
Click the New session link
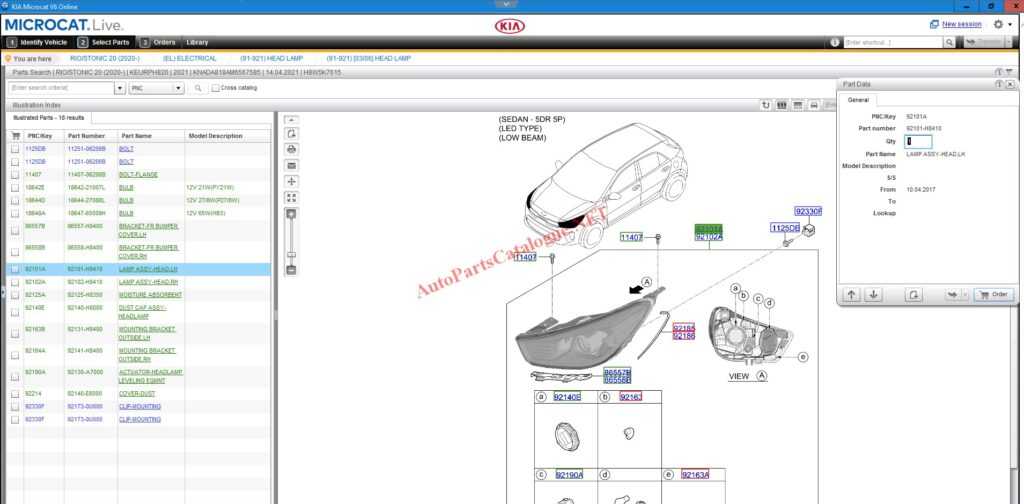click(961, 24)
